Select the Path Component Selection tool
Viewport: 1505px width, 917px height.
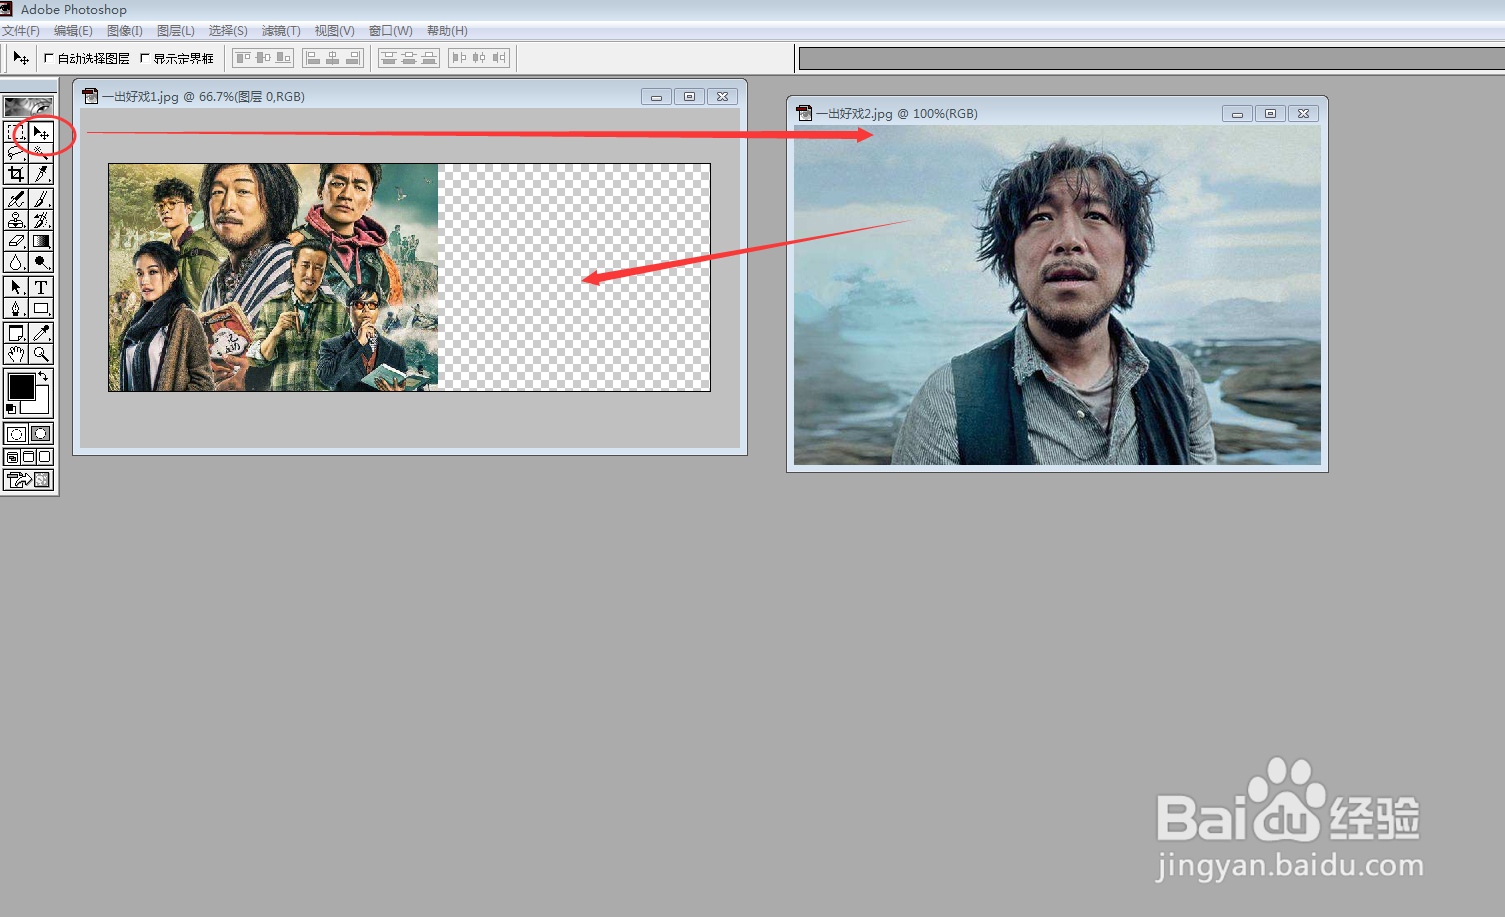coord(16,286)
